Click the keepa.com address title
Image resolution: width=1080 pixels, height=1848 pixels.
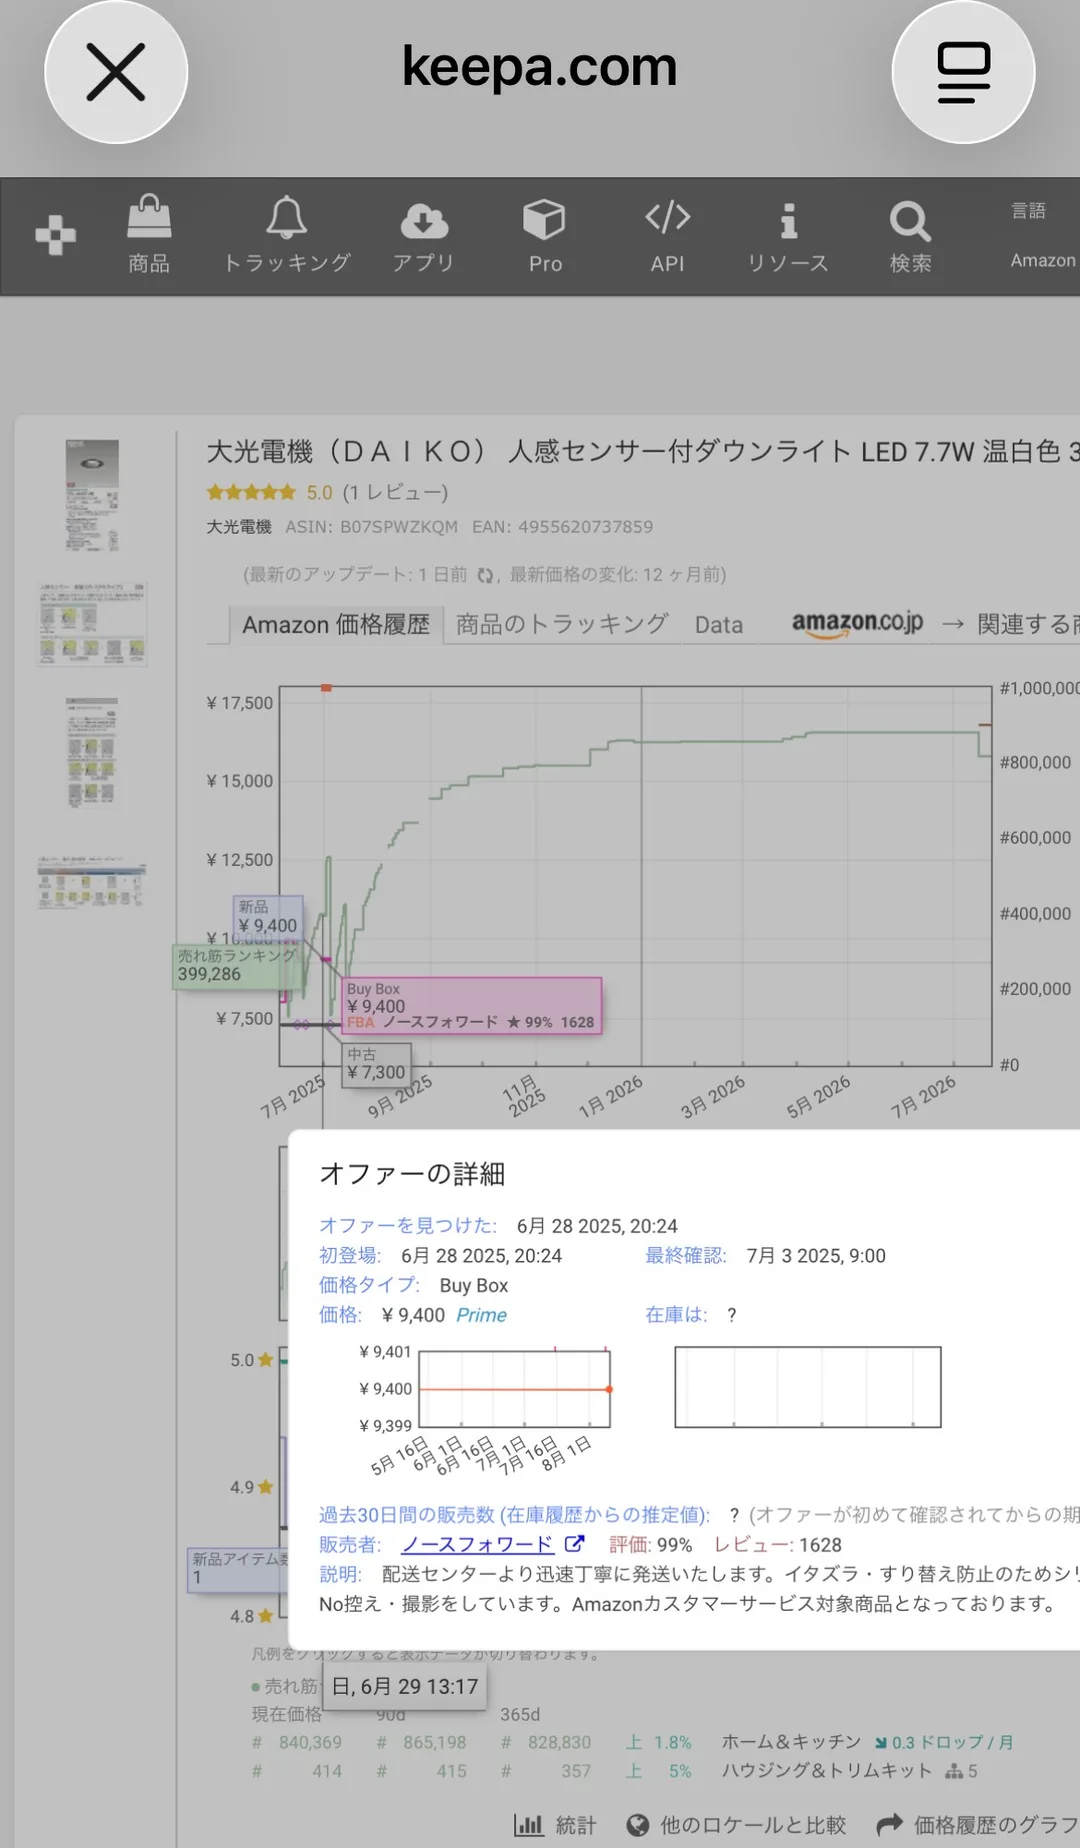tap(539, 68)
